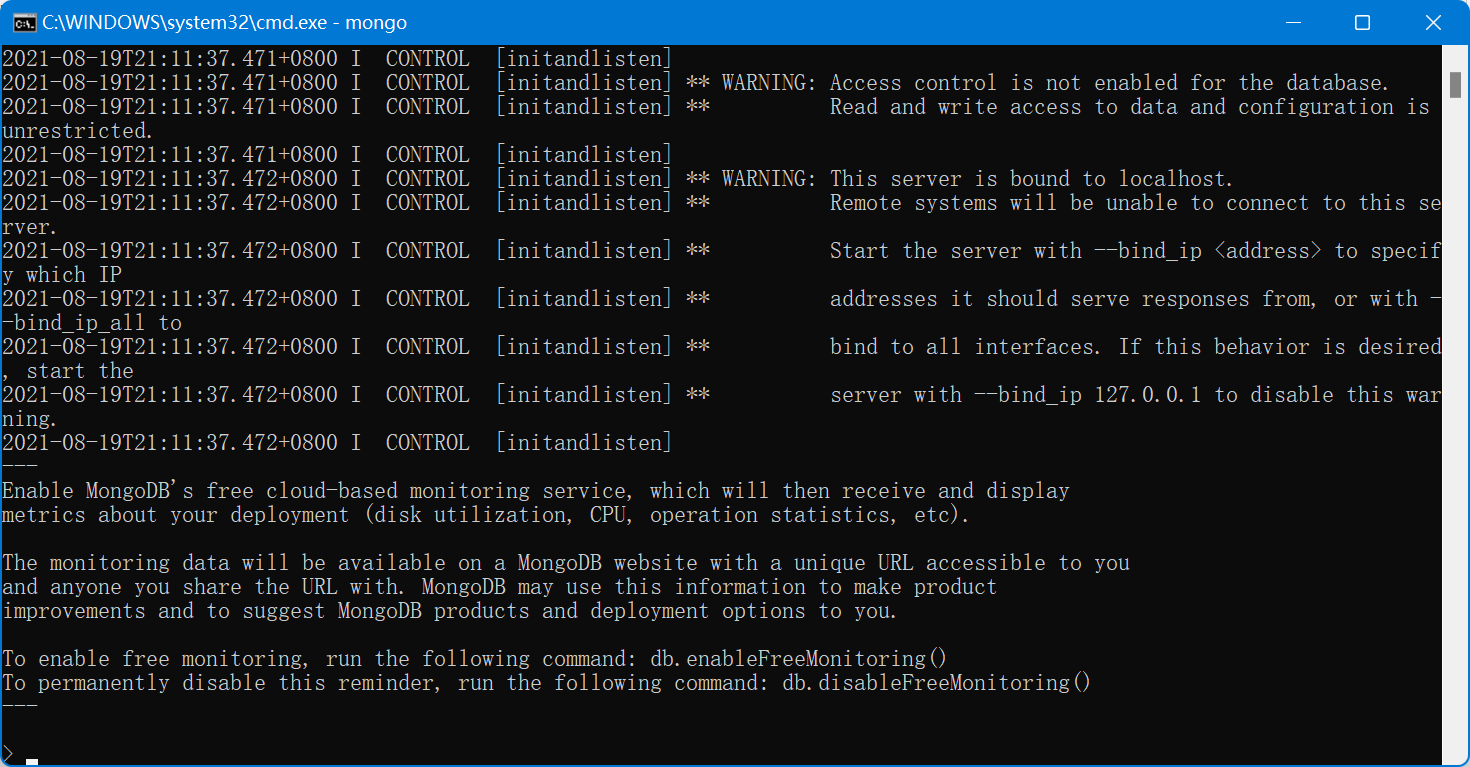Click the maximize button

1363,21
